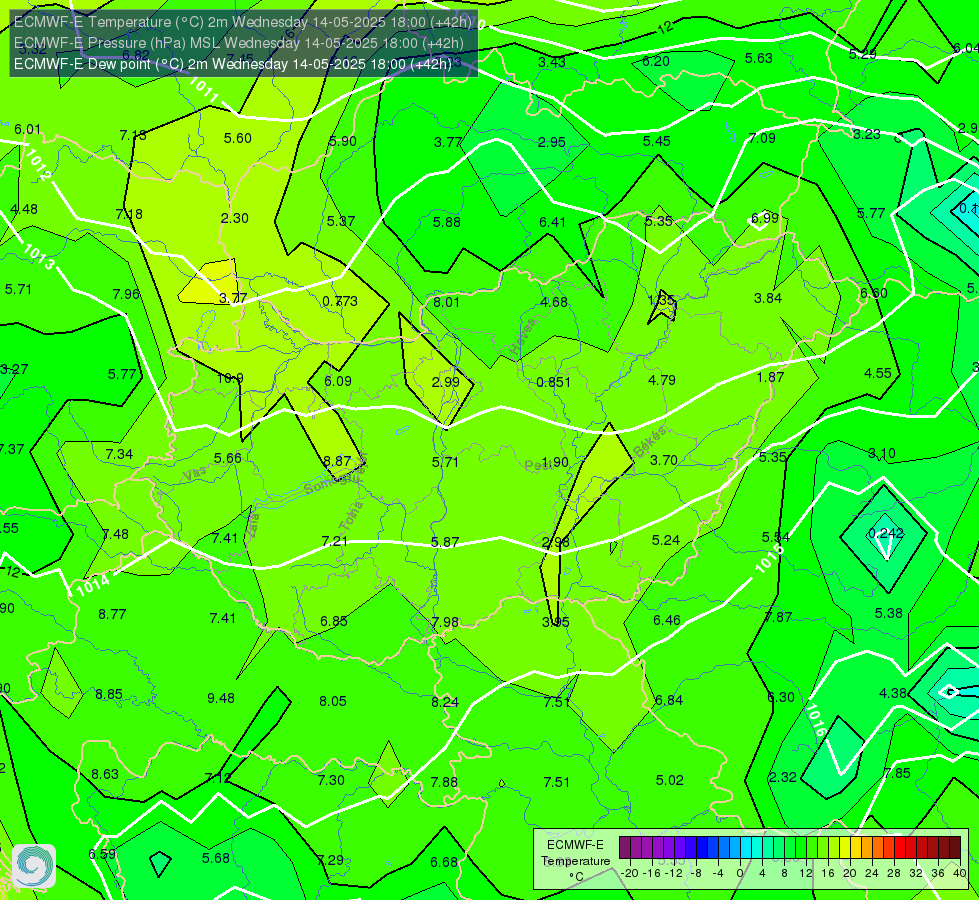The height and width of the screenshot is (900, 979).
Task: Click the dew point value 4.79
Action: point(662,380)
